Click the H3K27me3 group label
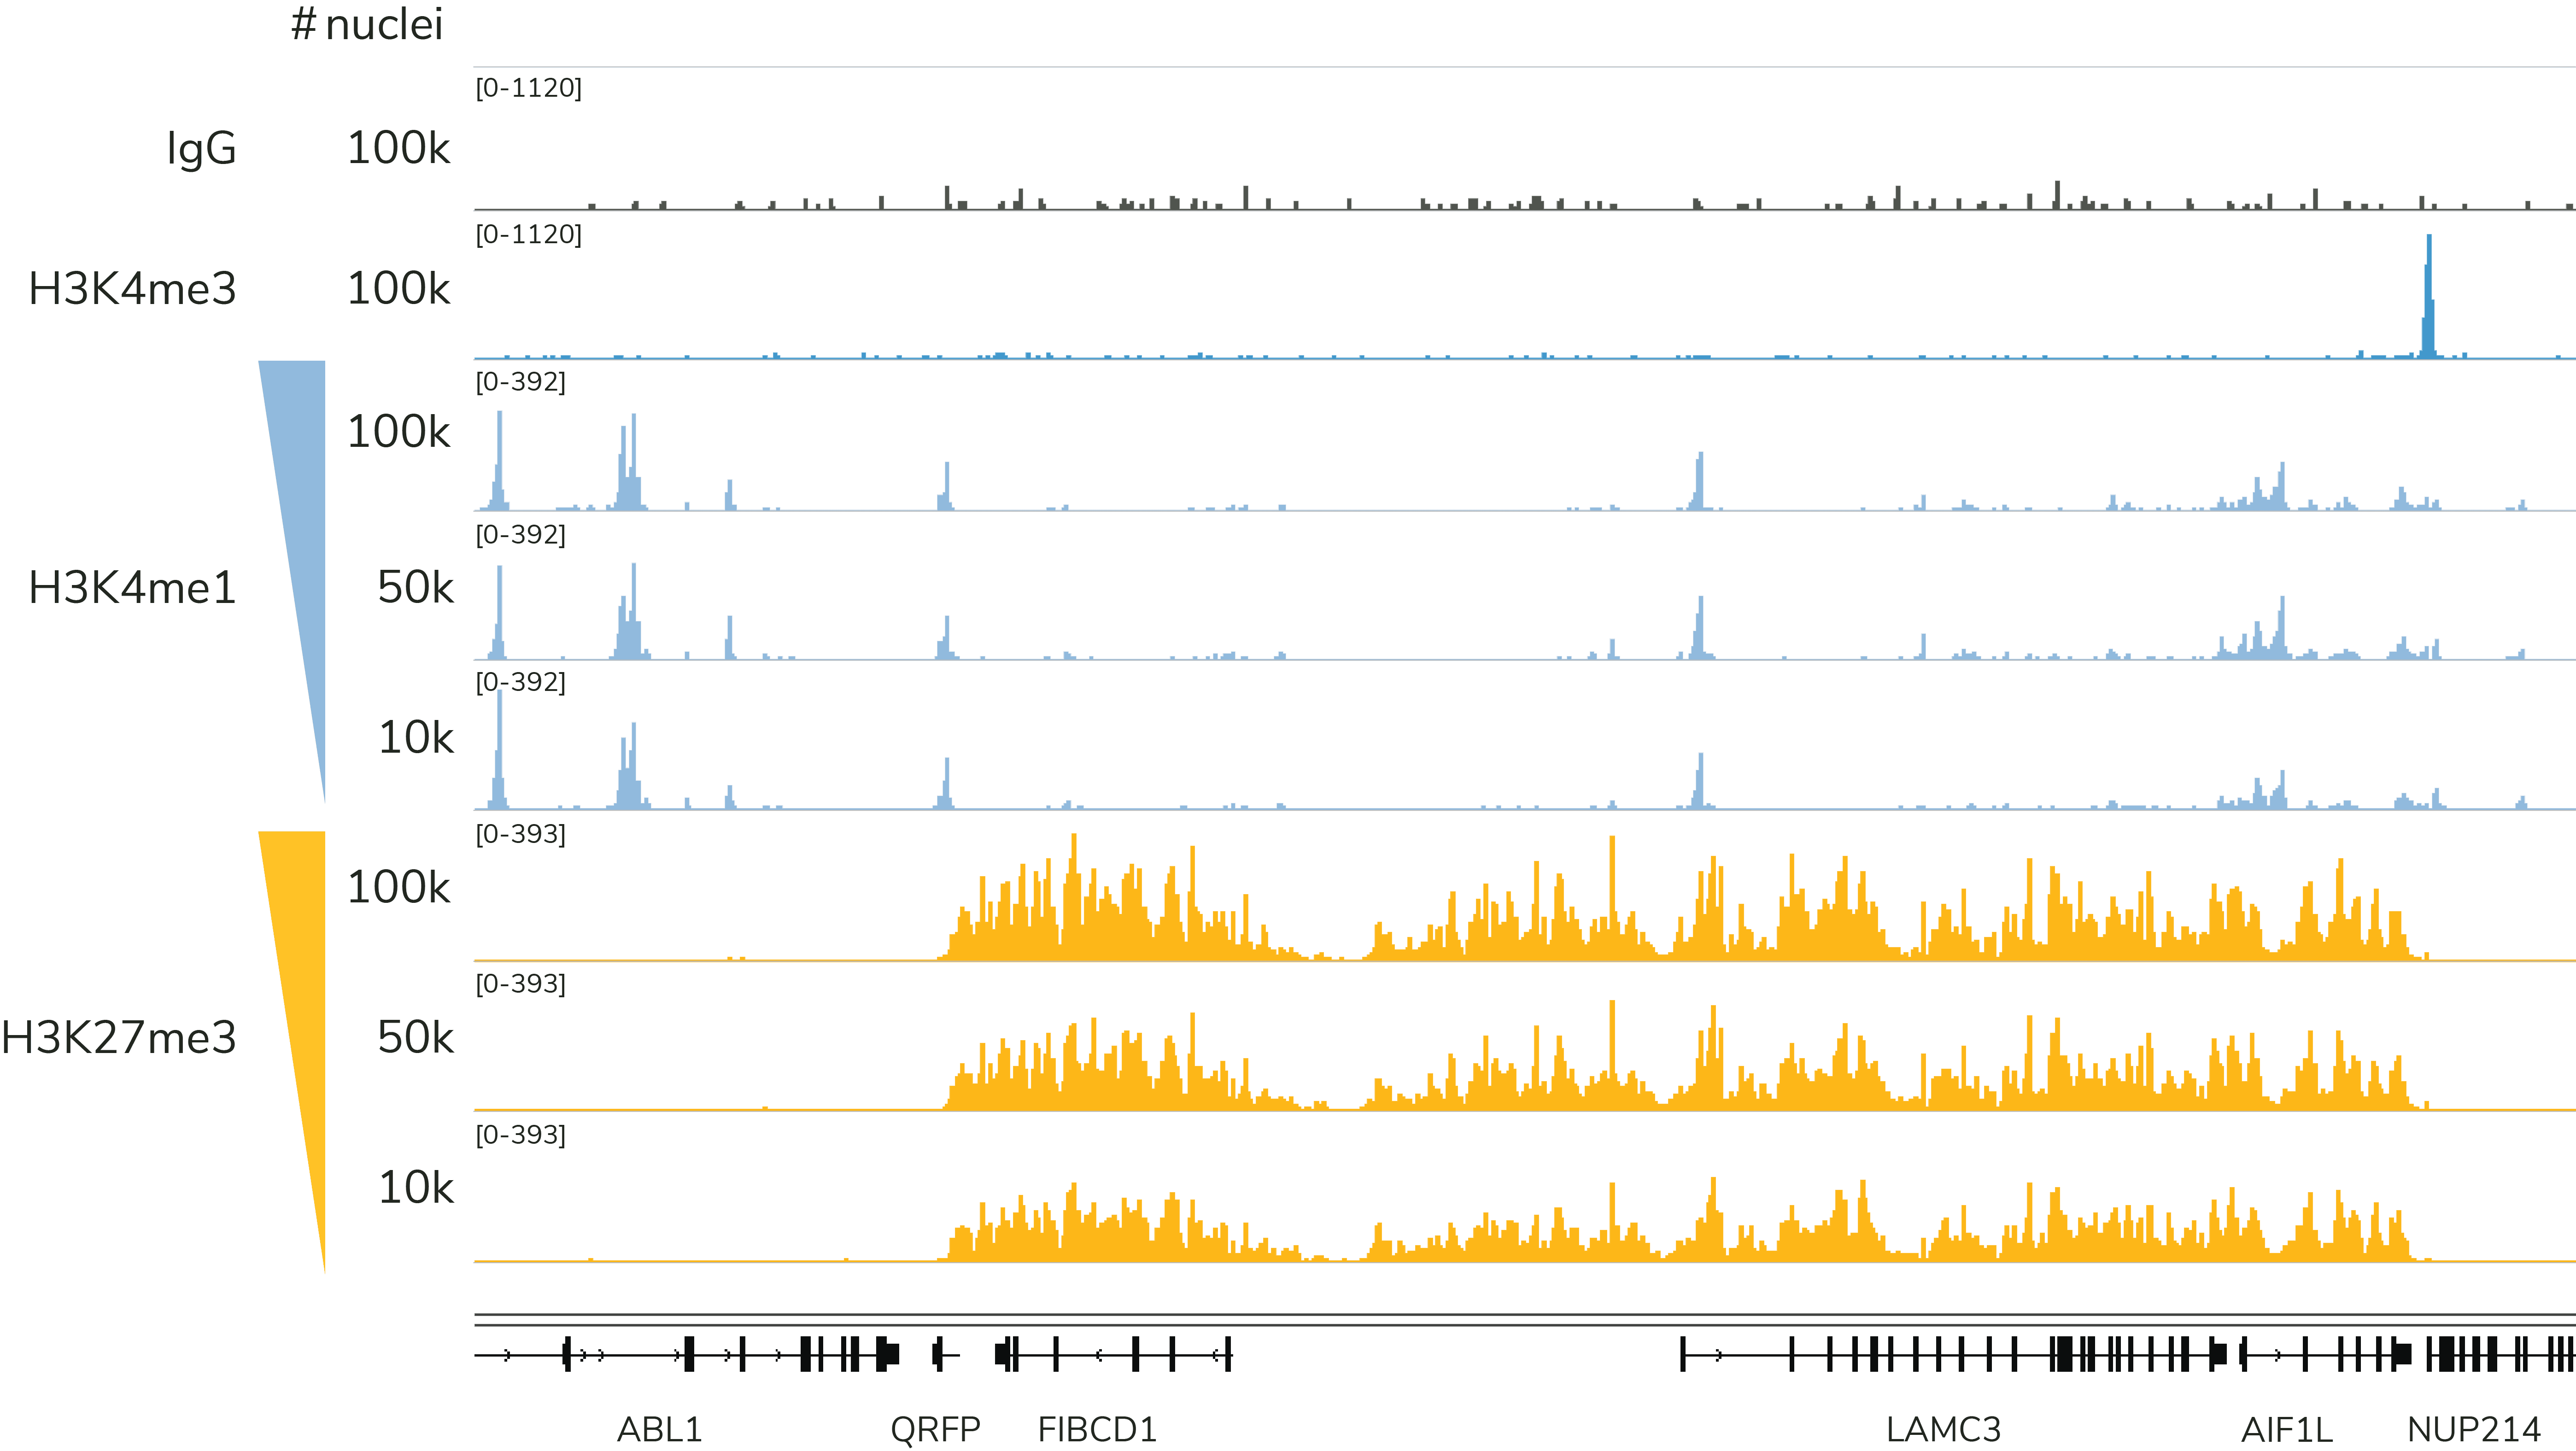2576x1451 pixels. [119, 1037]
